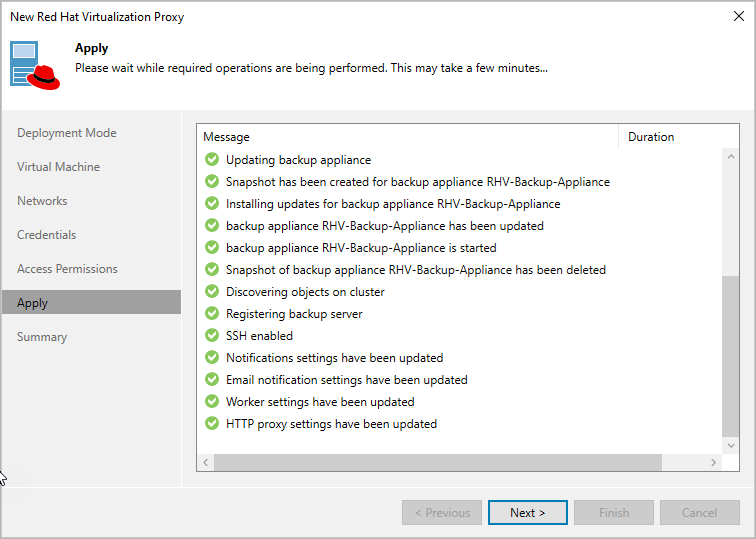
Task: Click the green check beside Updating backup appliance
Action: tap(212, 159)
